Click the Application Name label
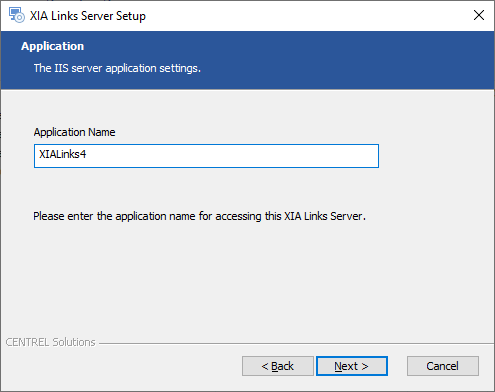 pos(74,132)
